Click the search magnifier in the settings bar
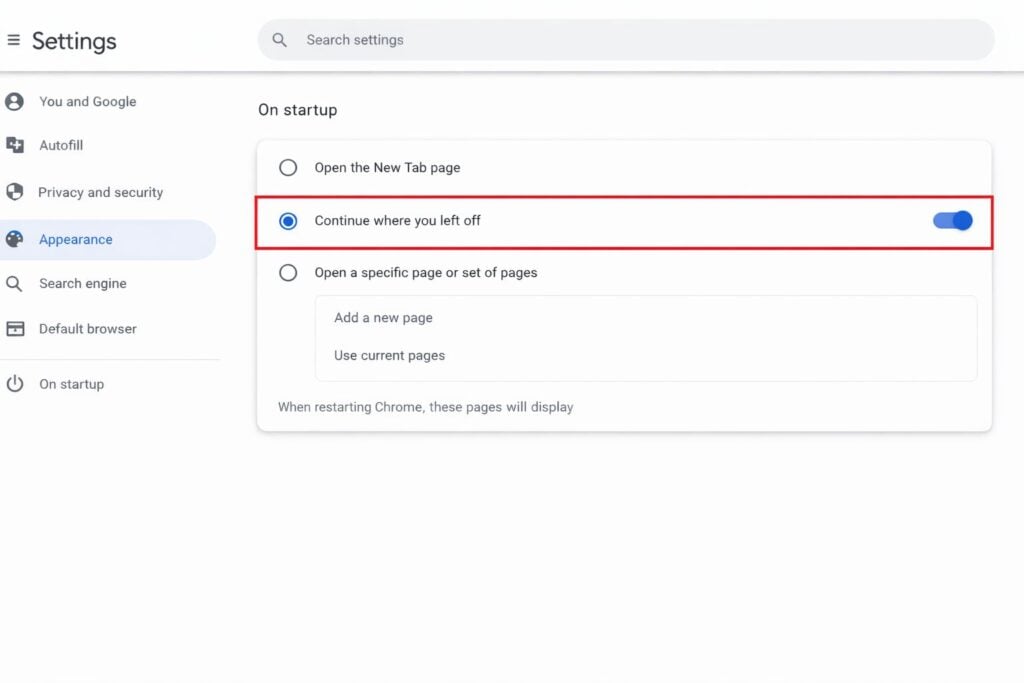This screenshot has width=1024, height=683. click(x=279, y=40)
